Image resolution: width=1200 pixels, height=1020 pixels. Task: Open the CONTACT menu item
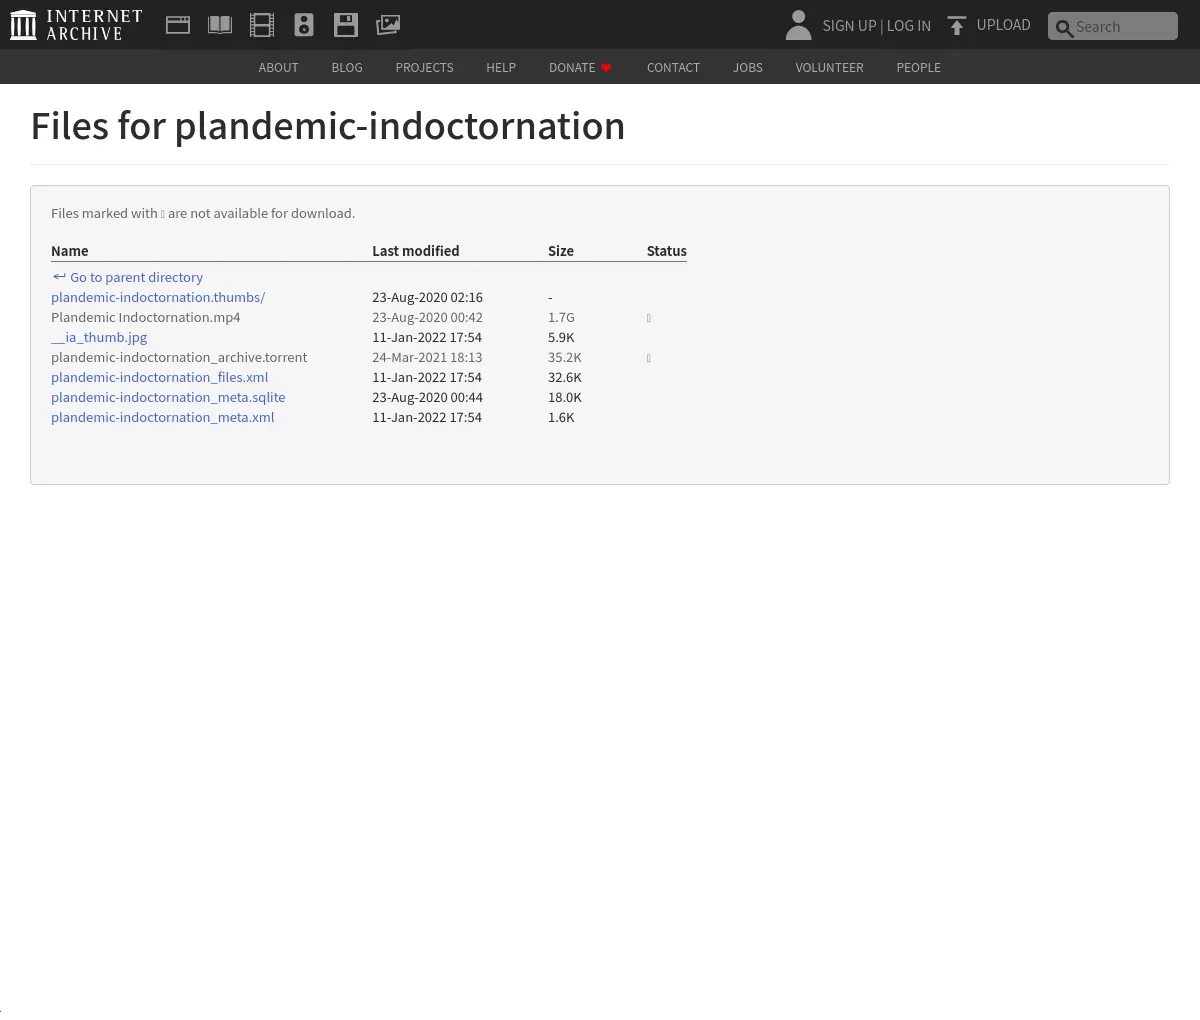673,67
